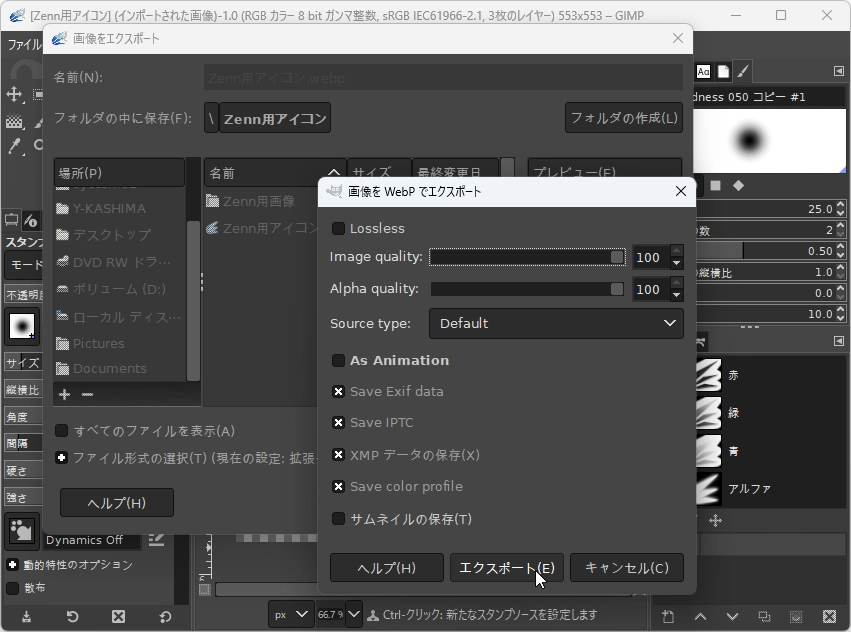Click キャンセル(C) in the WebP dialog

click(x=627, y=568)
